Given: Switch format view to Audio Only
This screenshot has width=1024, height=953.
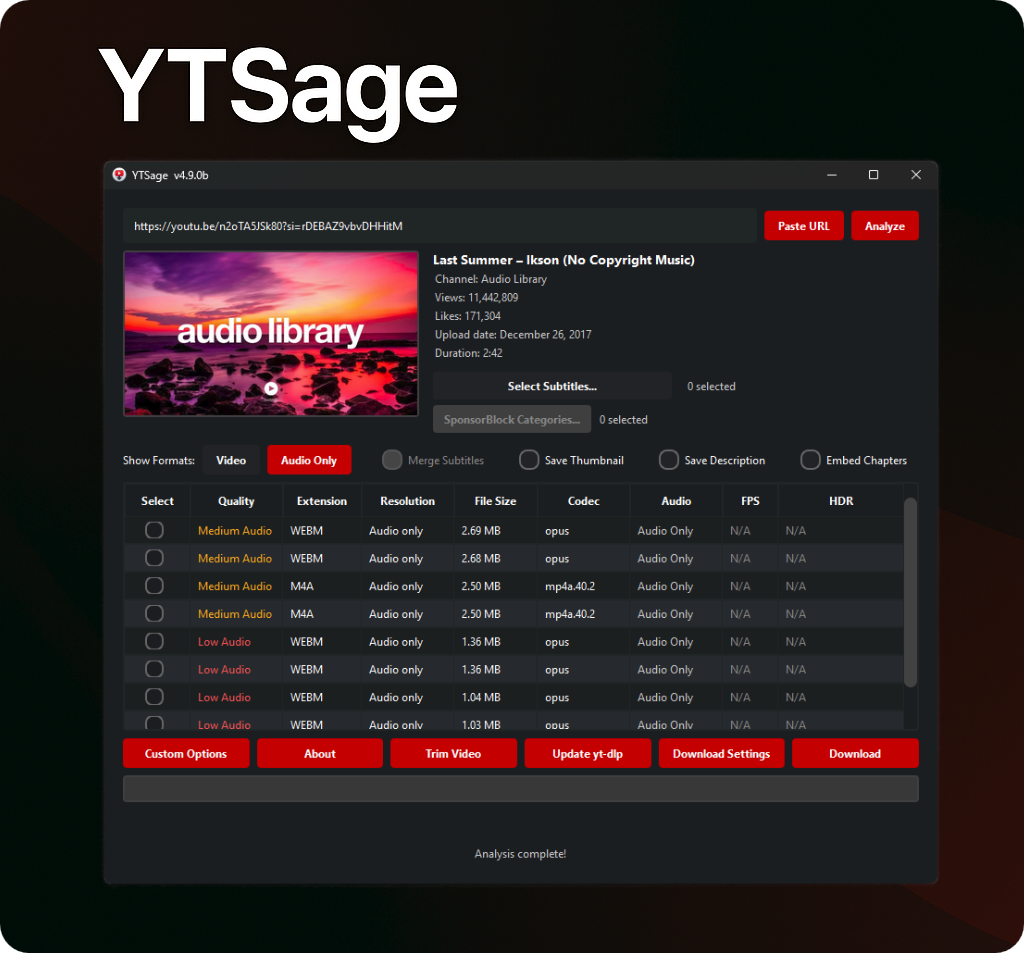Looking at the screenshot, I should click(x=309, y=460).
